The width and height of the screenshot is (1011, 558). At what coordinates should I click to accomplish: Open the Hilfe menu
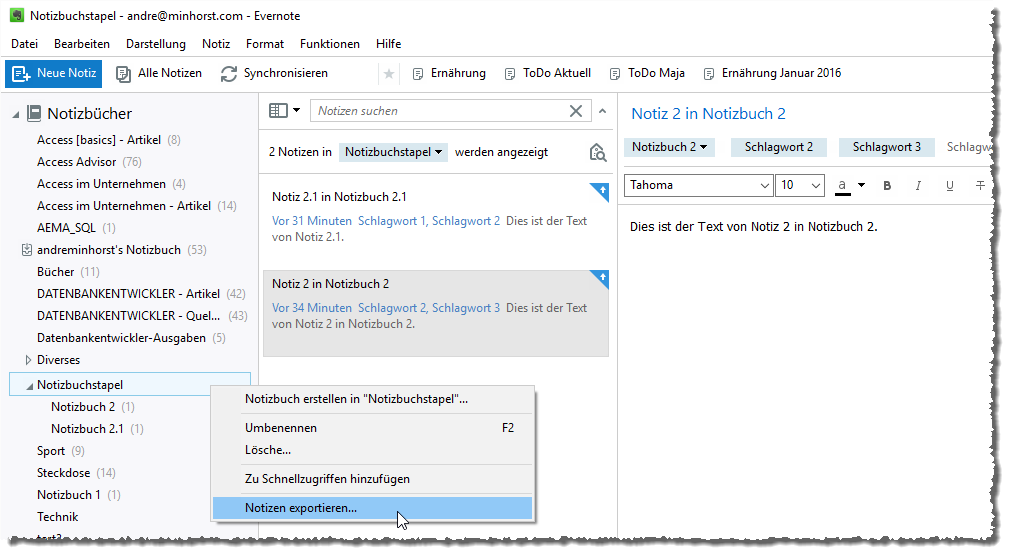(x=388, y=44)
